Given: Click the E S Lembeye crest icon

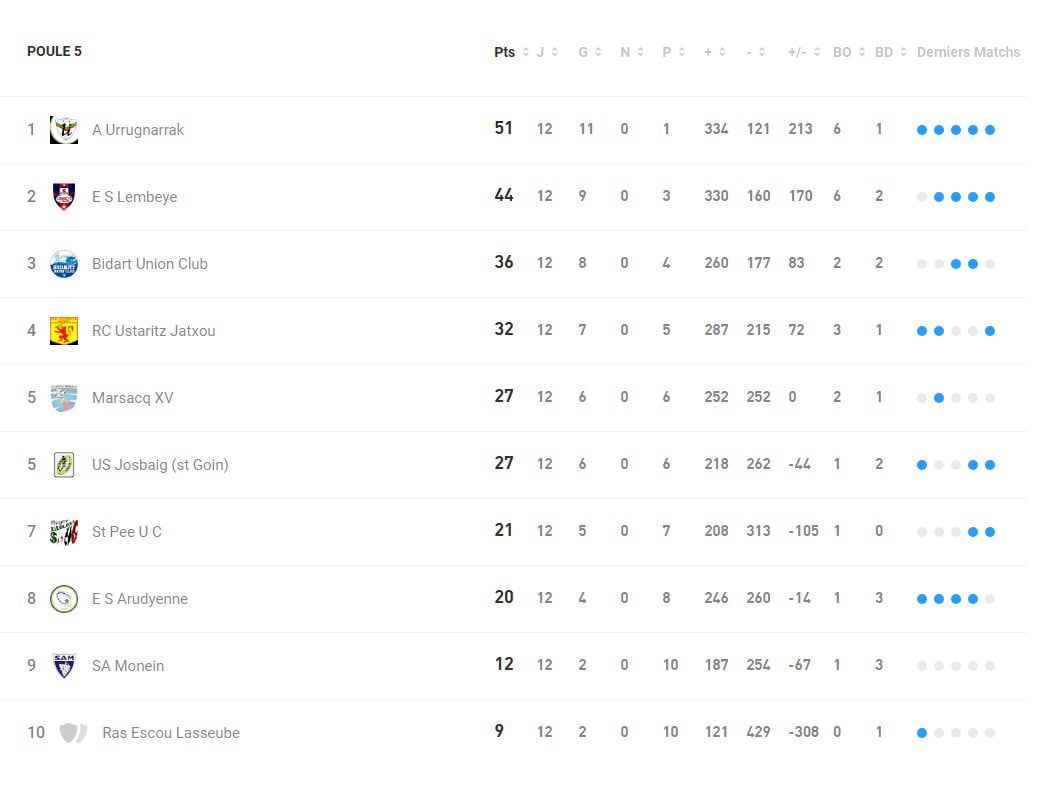Looking at the screenshot, I should pyautogui.click(x=64, y=196).
